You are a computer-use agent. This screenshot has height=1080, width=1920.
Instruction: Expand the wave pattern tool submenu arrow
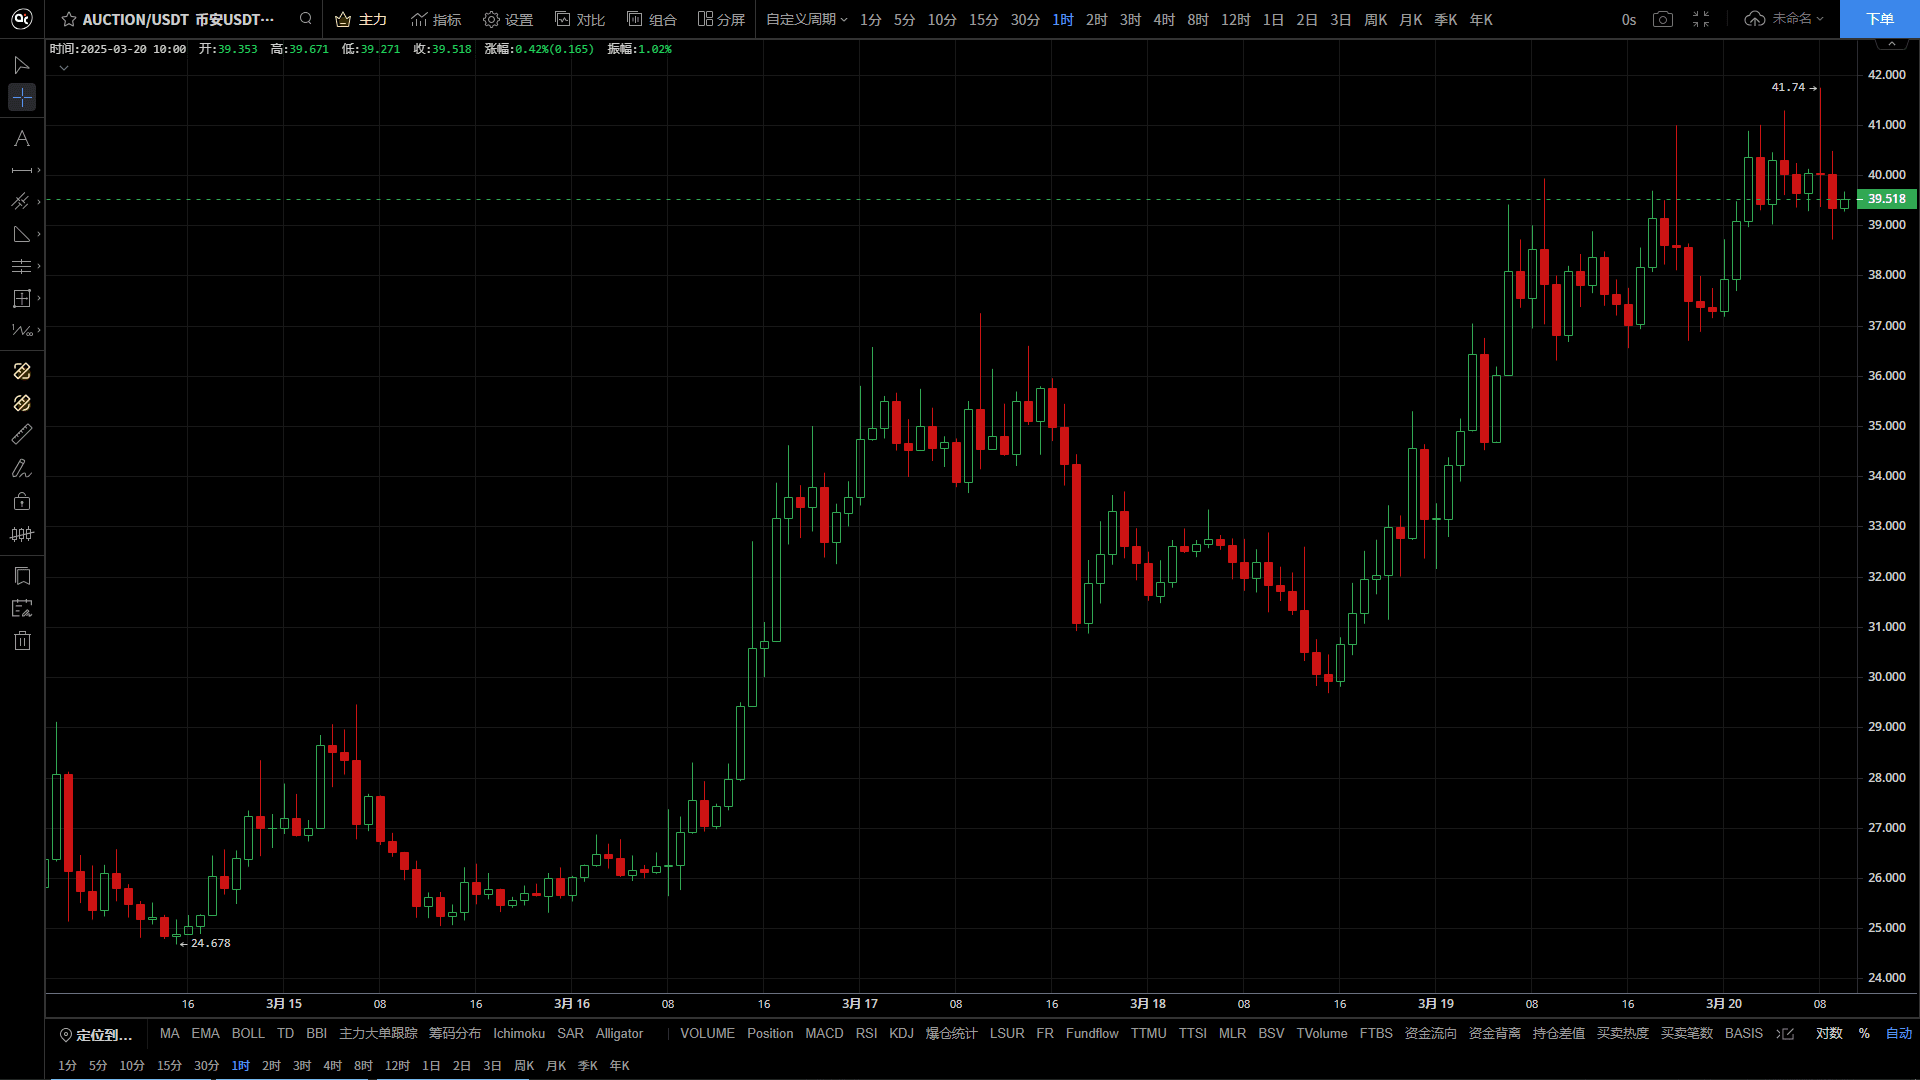(39, 330)
